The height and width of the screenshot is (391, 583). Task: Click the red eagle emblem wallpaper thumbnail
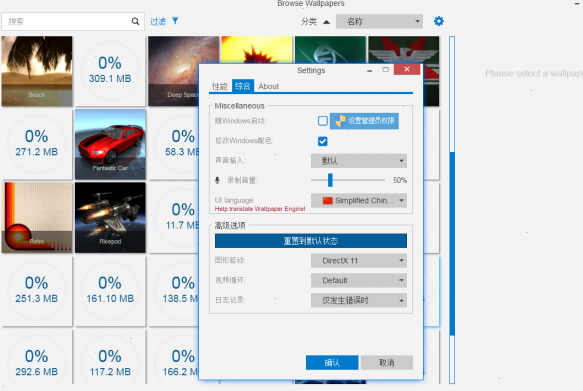404,50
